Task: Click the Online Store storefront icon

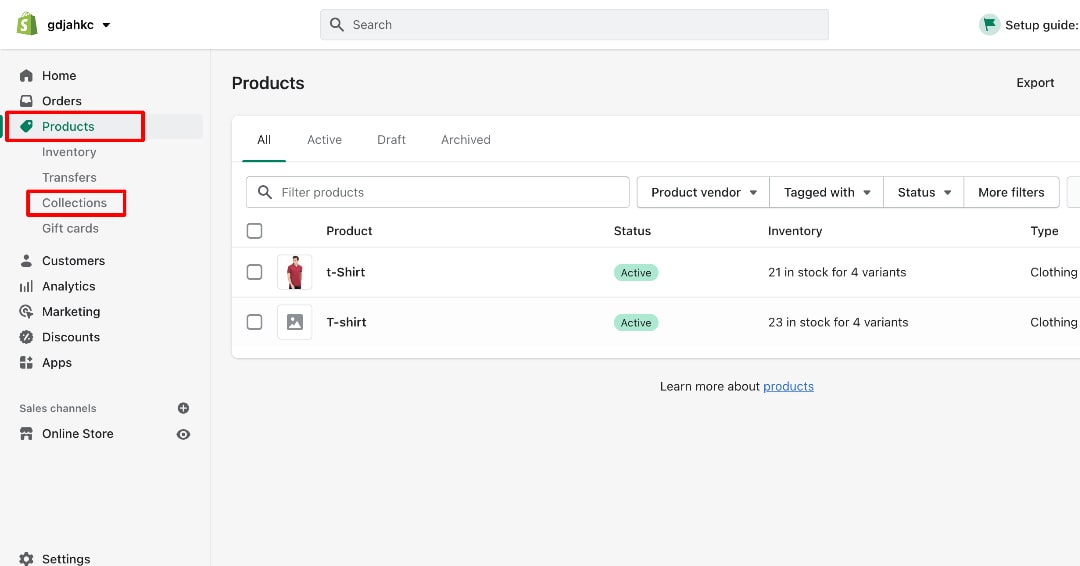Action: click(x=26, y=434)
